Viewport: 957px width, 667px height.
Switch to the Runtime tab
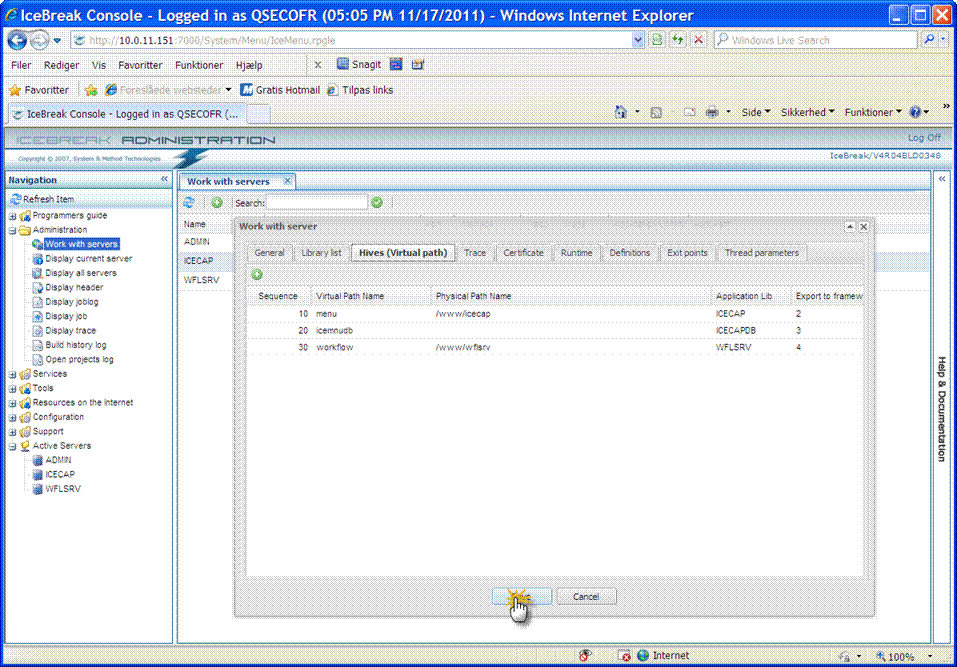[576, 253]
